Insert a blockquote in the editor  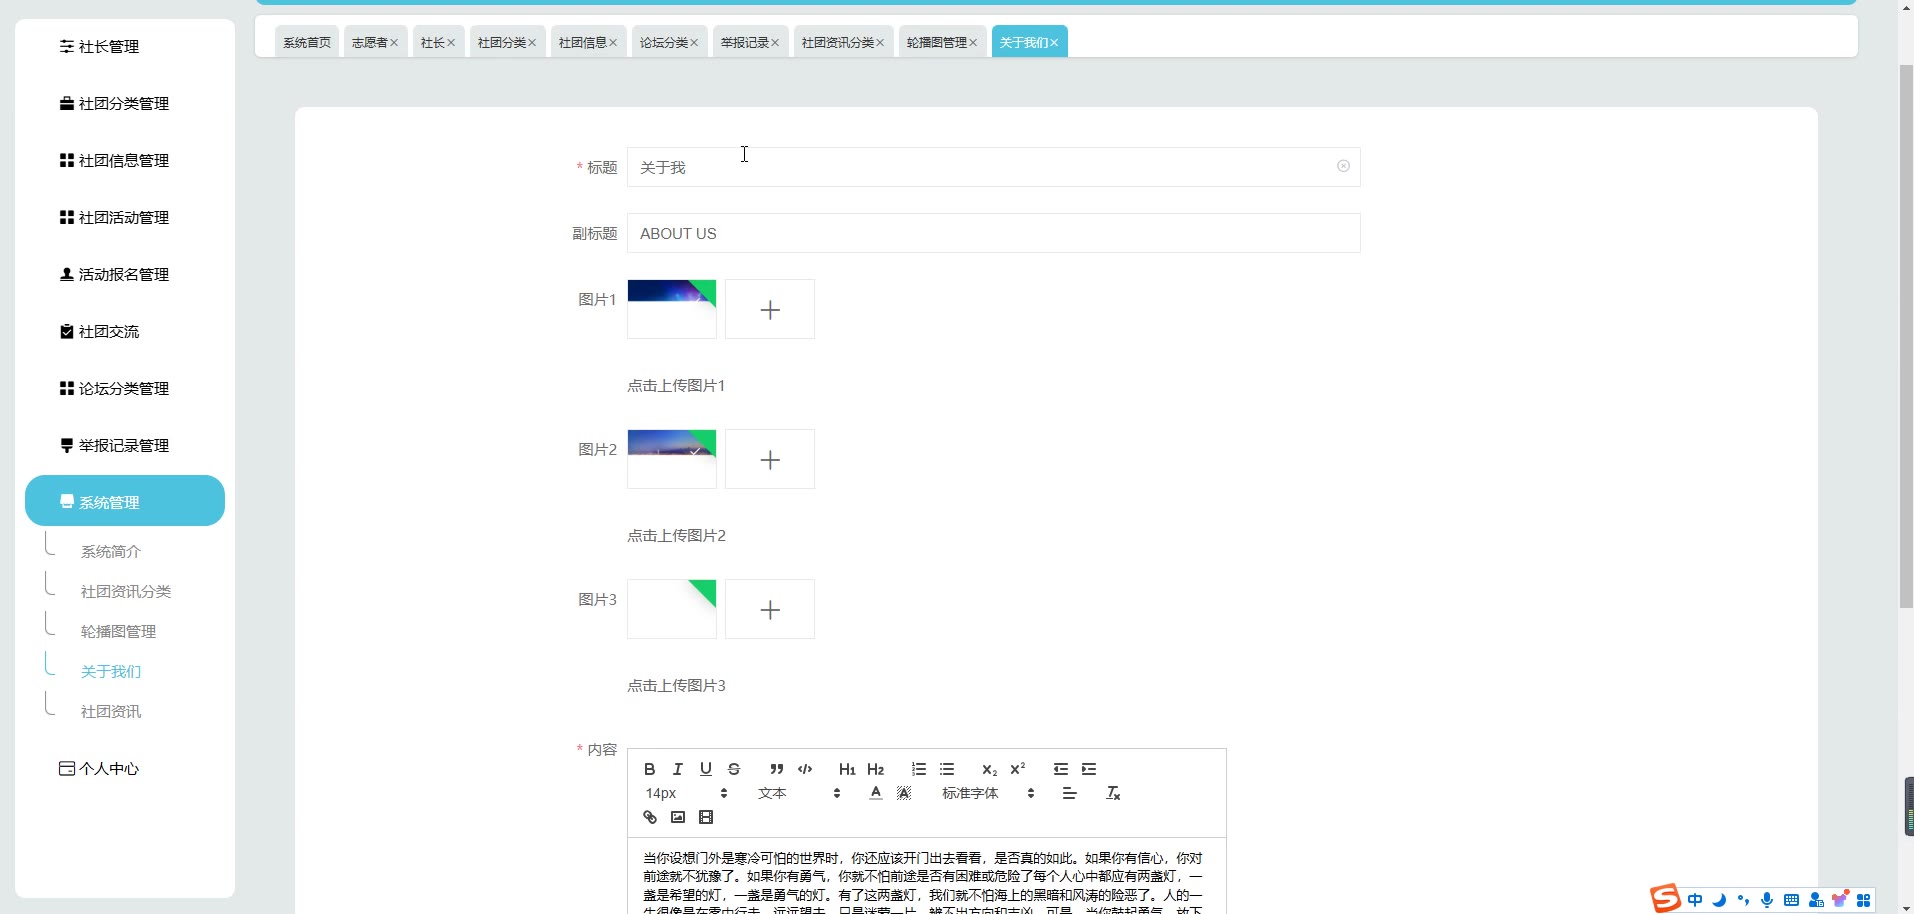[776, 769]
